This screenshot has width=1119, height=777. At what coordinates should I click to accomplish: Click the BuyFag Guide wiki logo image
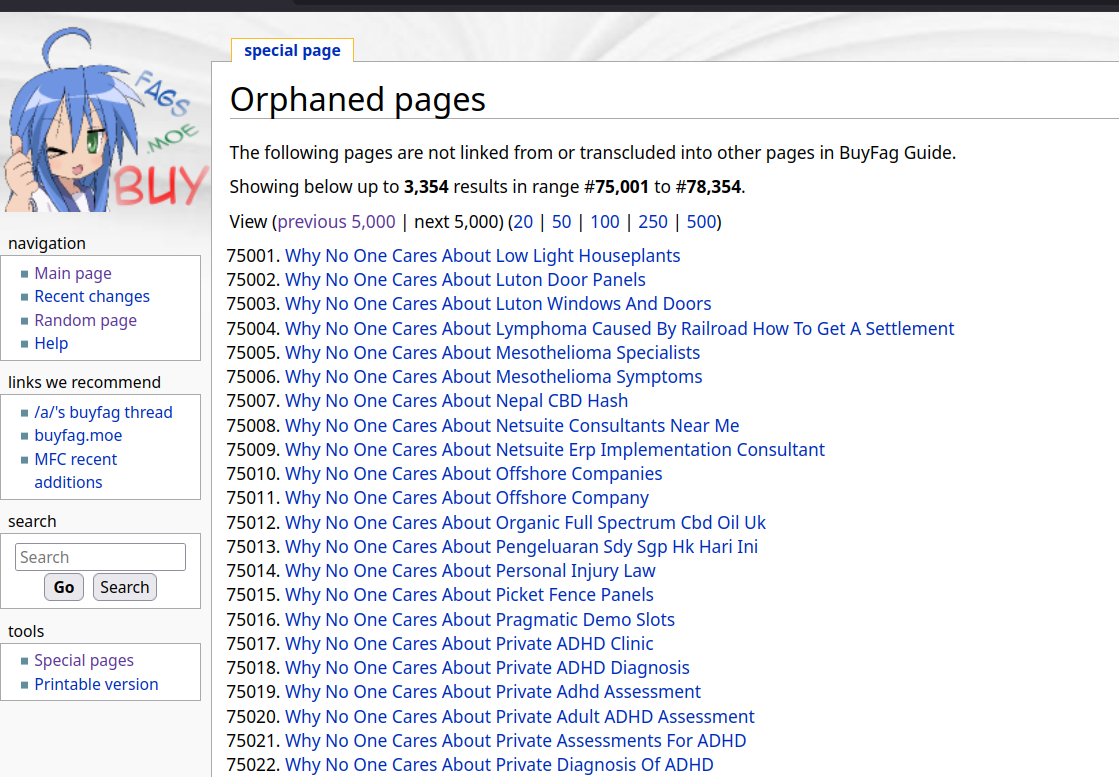[x=106, y=120]
